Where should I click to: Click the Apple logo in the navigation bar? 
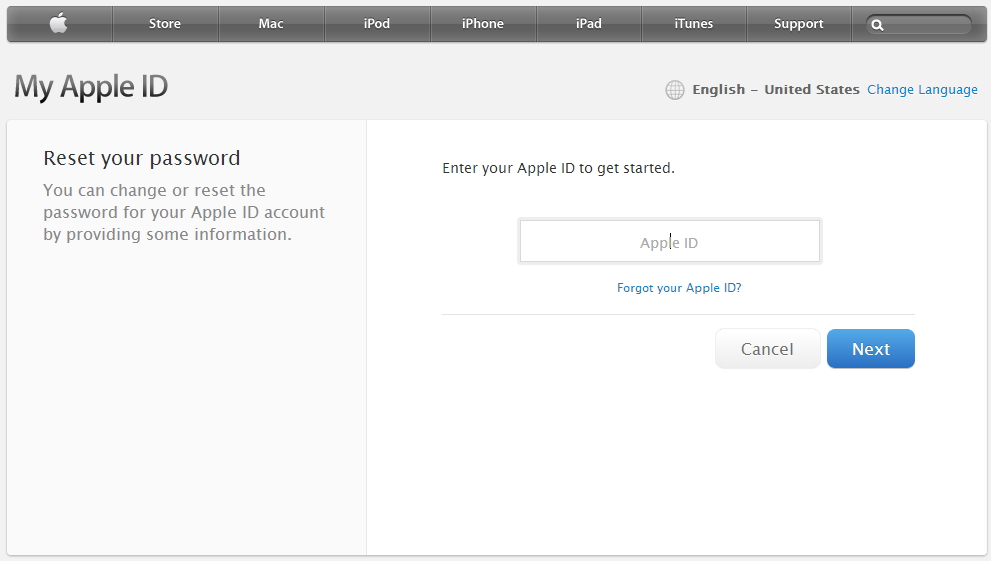(x=59, y=24)
